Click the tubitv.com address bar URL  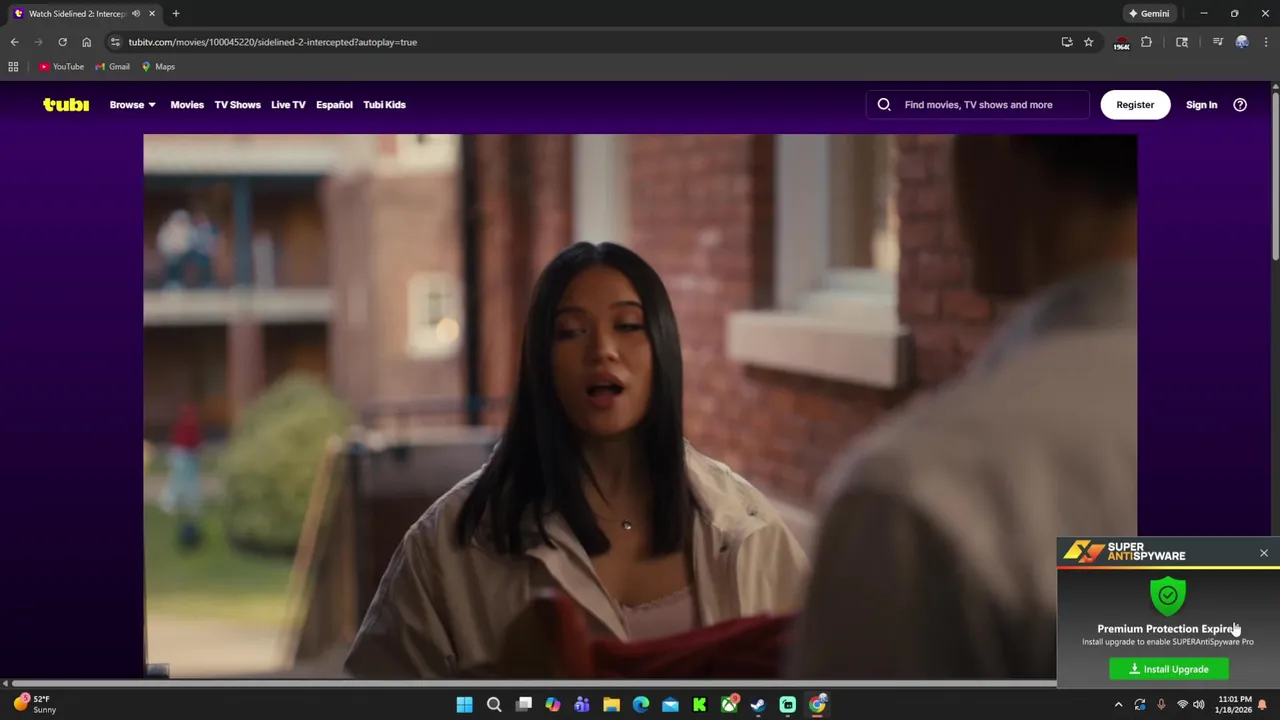[x=272, y=42]
